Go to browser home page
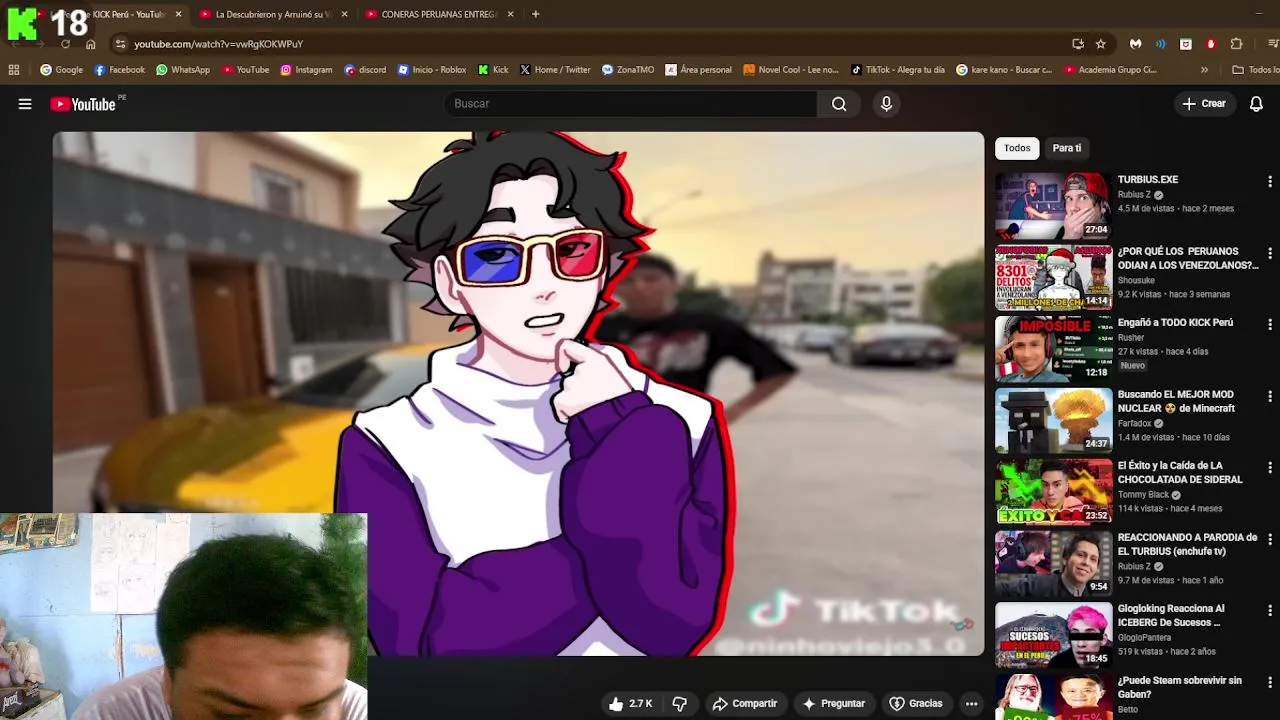Image resolution: width=1280 pixels, height=720 pixels. [x=91, y=44]
